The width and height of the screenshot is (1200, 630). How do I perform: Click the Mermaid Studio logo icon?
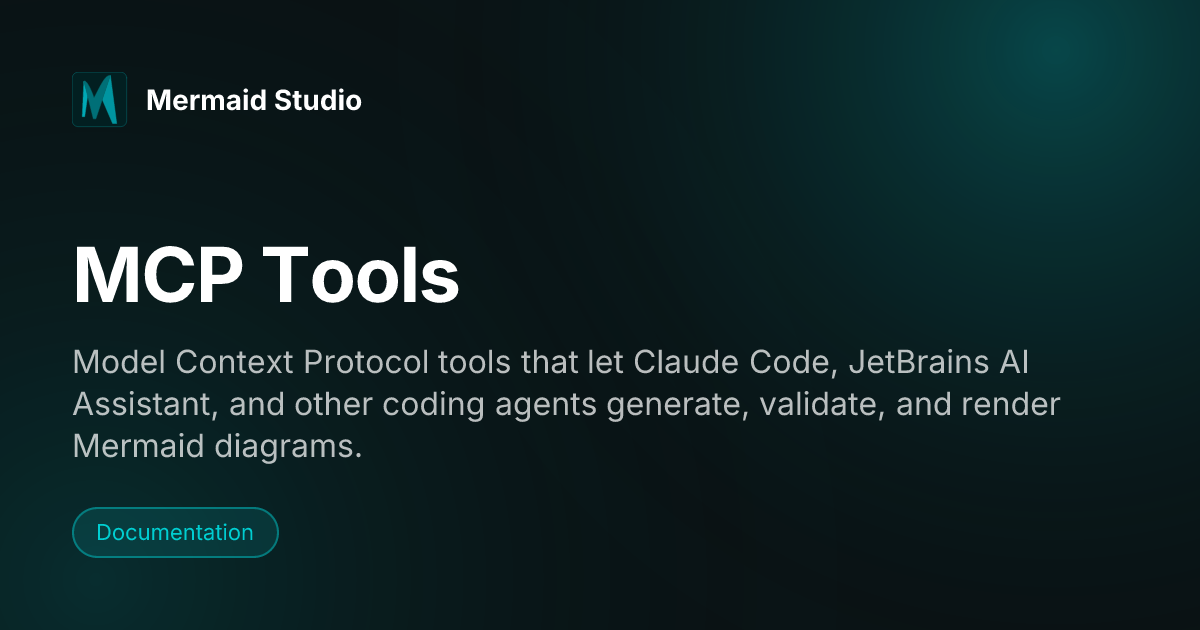coord(99,99)
